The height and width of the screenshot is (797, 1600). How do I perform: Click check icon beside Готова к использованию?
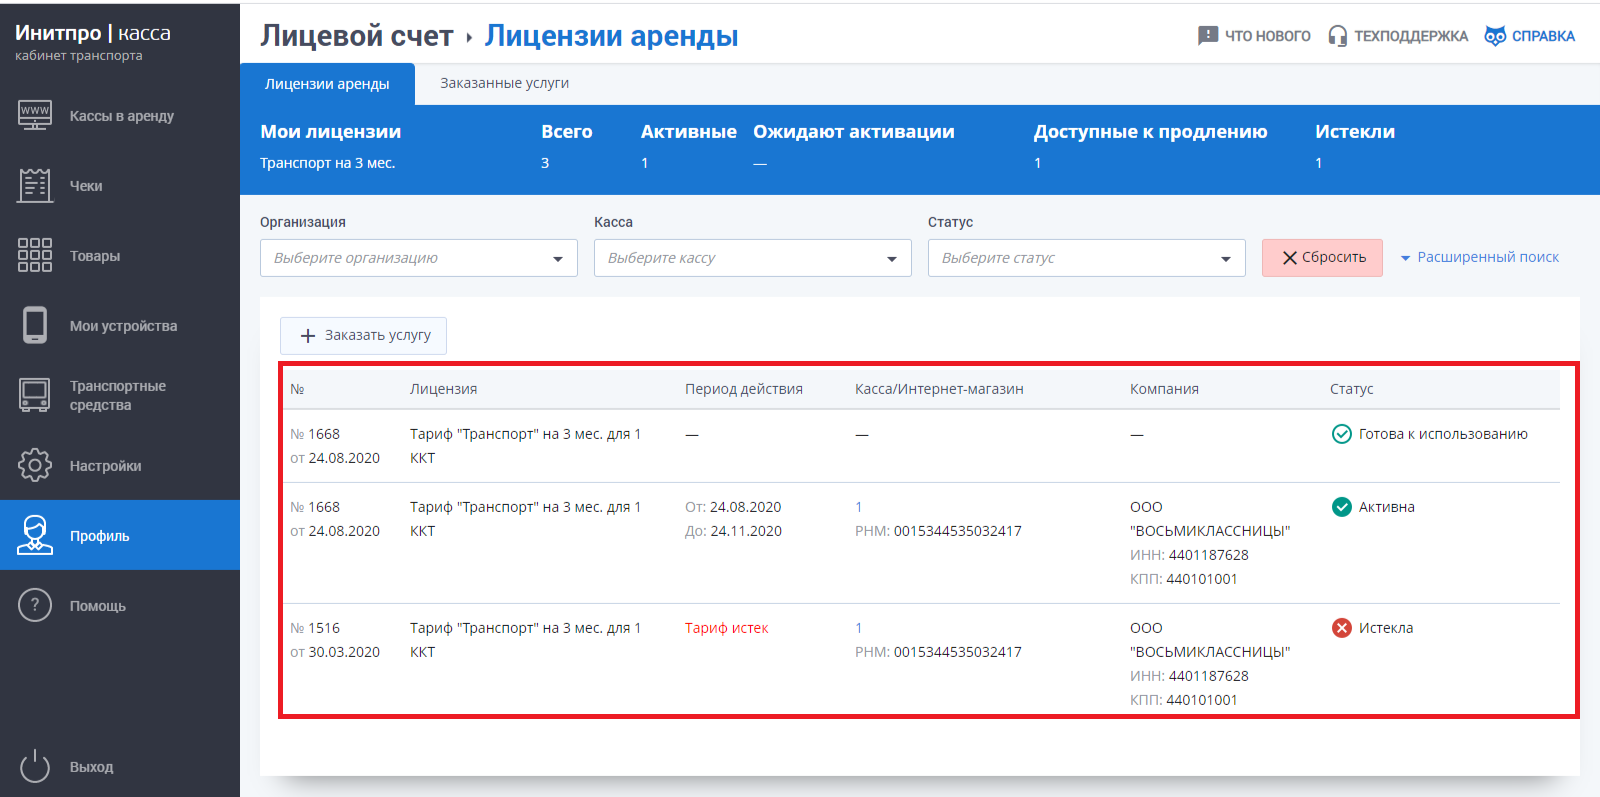(x=1342, y=434)
